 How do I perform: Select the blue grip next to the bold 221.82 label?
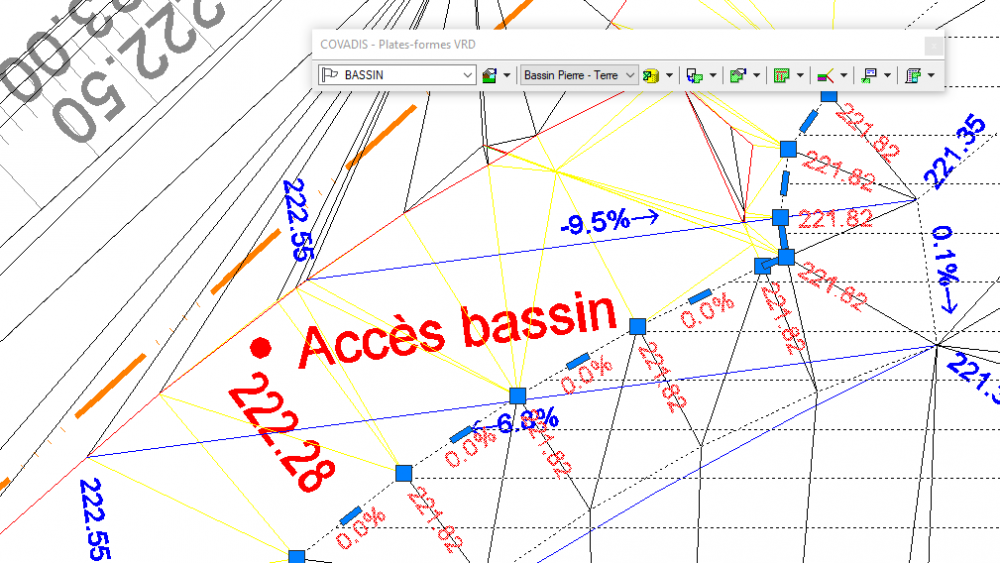coord(780,217)
